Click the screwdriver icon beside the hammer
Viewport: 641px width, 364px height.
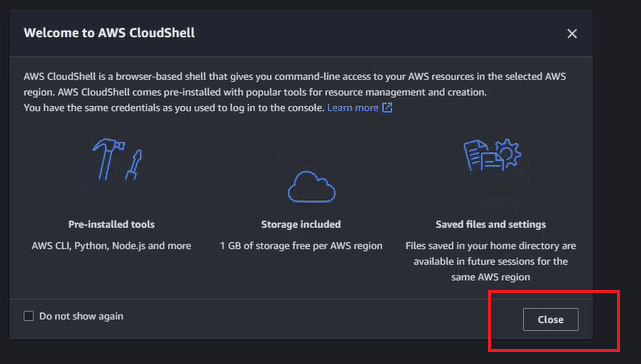pos(134,164)
